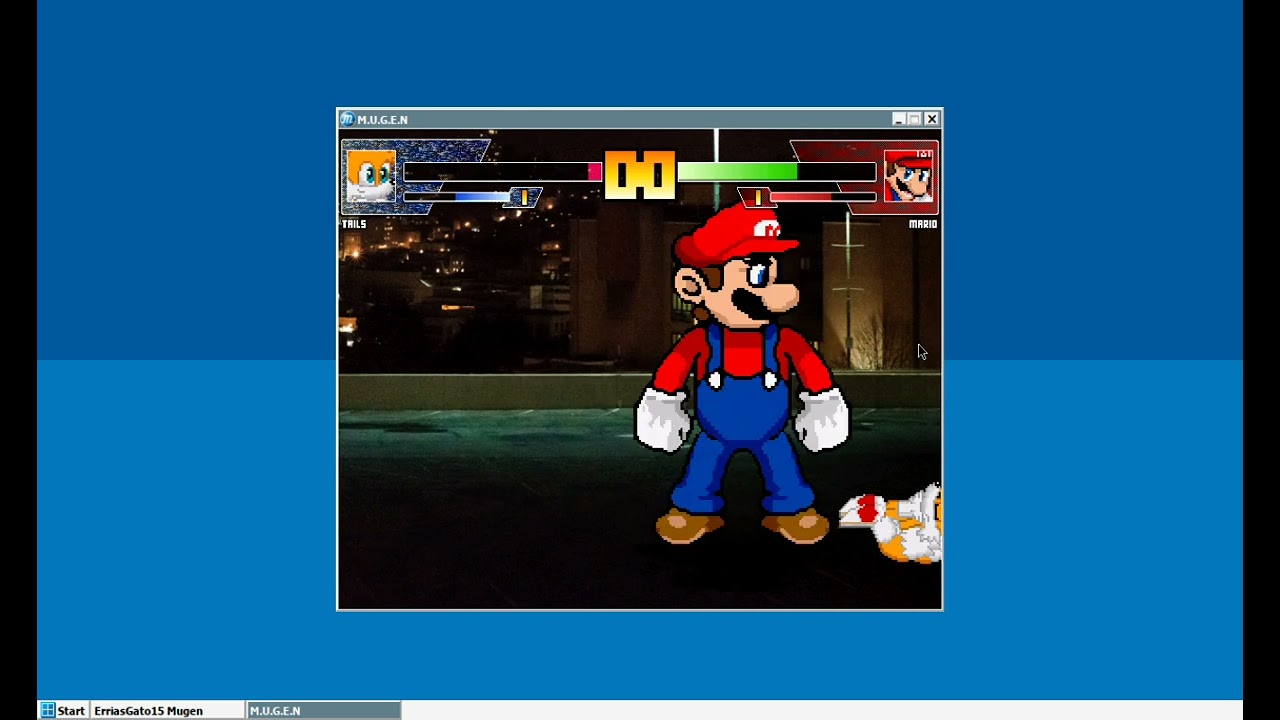Switch to ErriasGato15 Mugen taskbar item
This screenshot has height=720, width=1280.
tap(167, 711)
